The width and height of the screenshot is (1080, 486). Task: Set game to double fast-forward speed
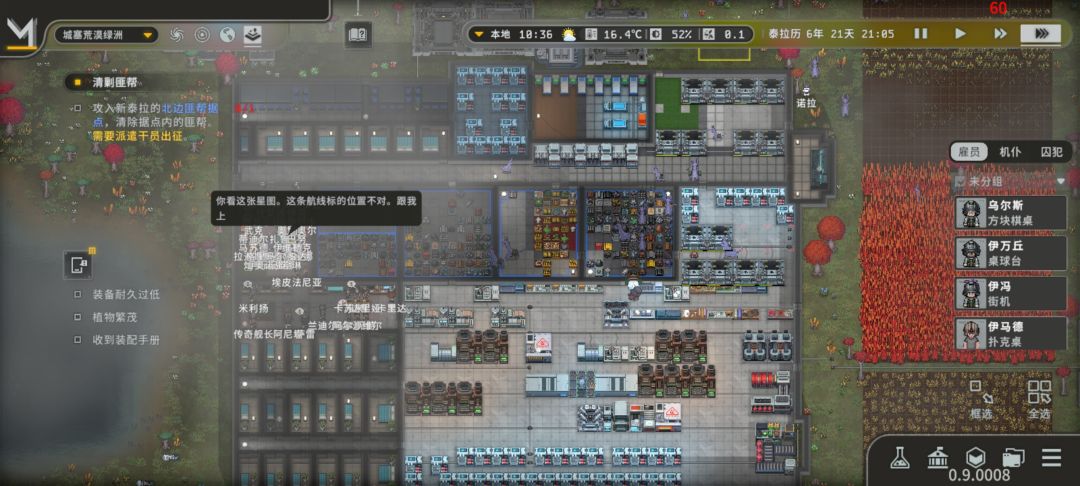[1000, 33]
